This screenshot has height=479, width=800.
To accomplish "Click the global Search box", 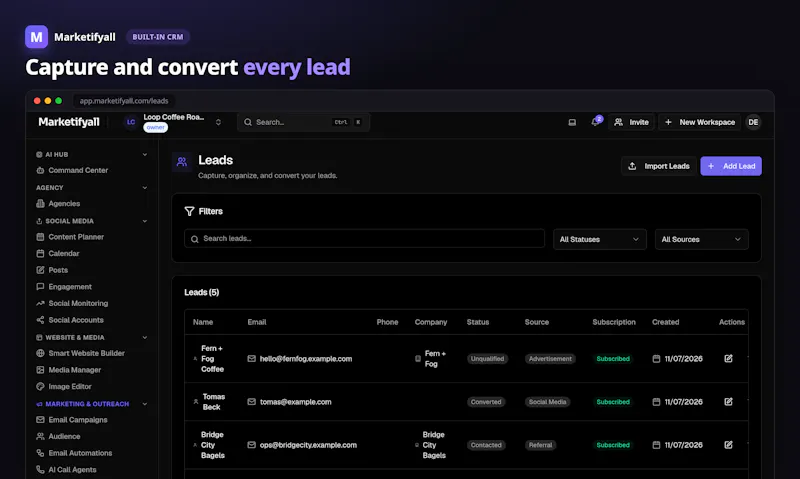I will coord(304,122).
